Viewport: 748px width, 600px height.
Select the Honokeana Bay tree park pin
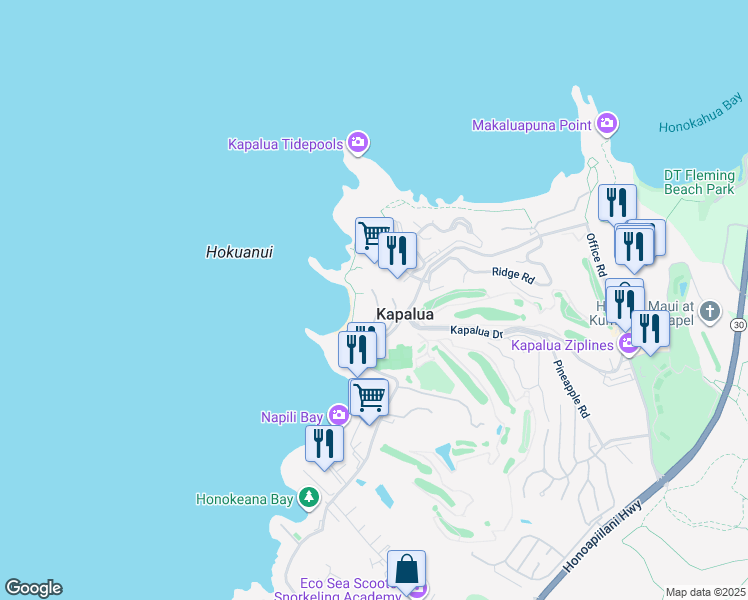point(309,498)
